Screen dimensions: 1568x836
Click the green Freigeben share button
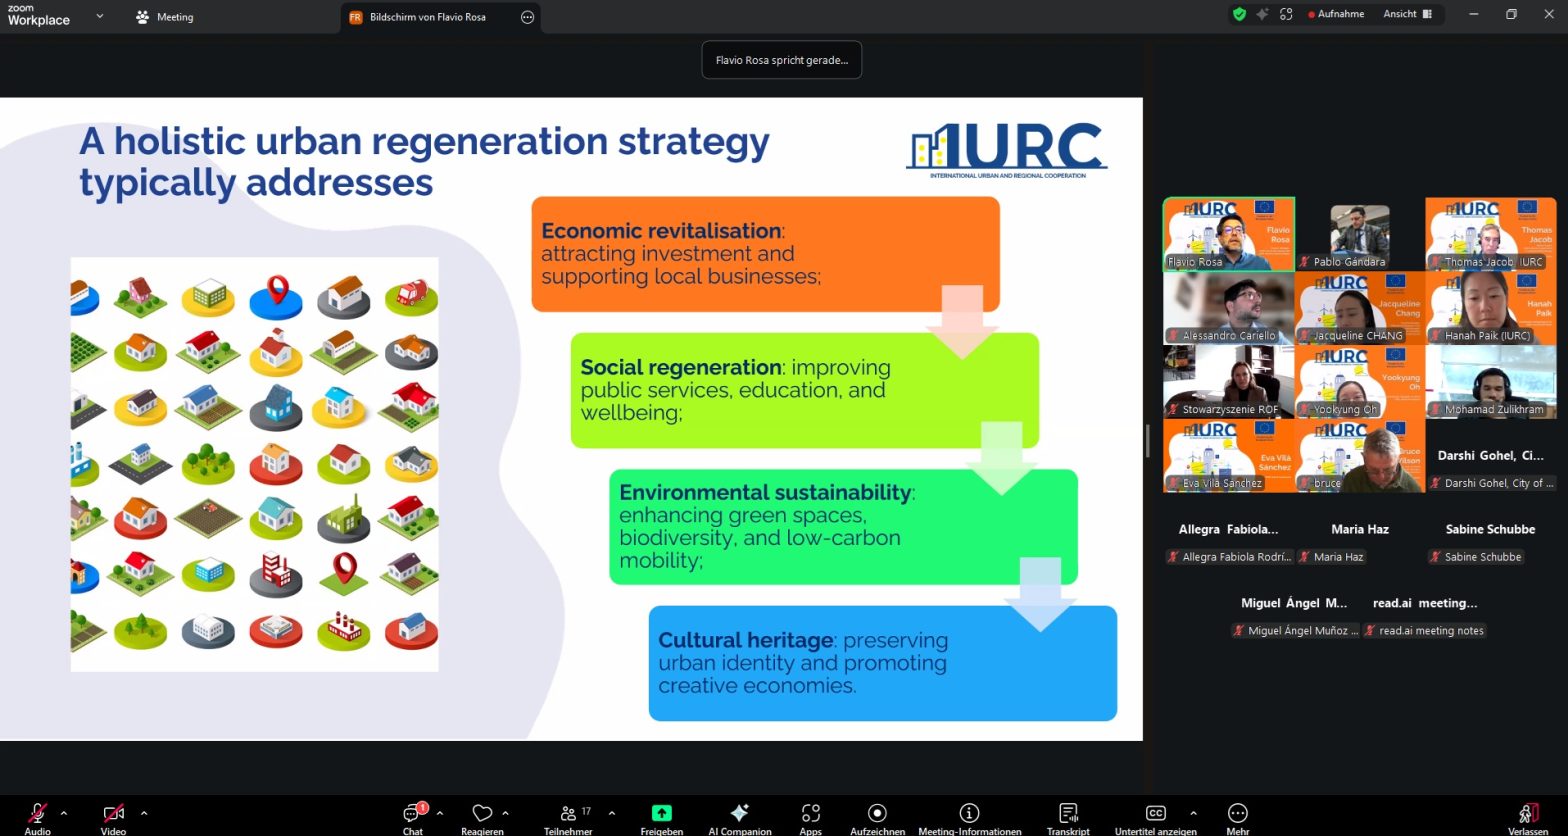(661, 814)
